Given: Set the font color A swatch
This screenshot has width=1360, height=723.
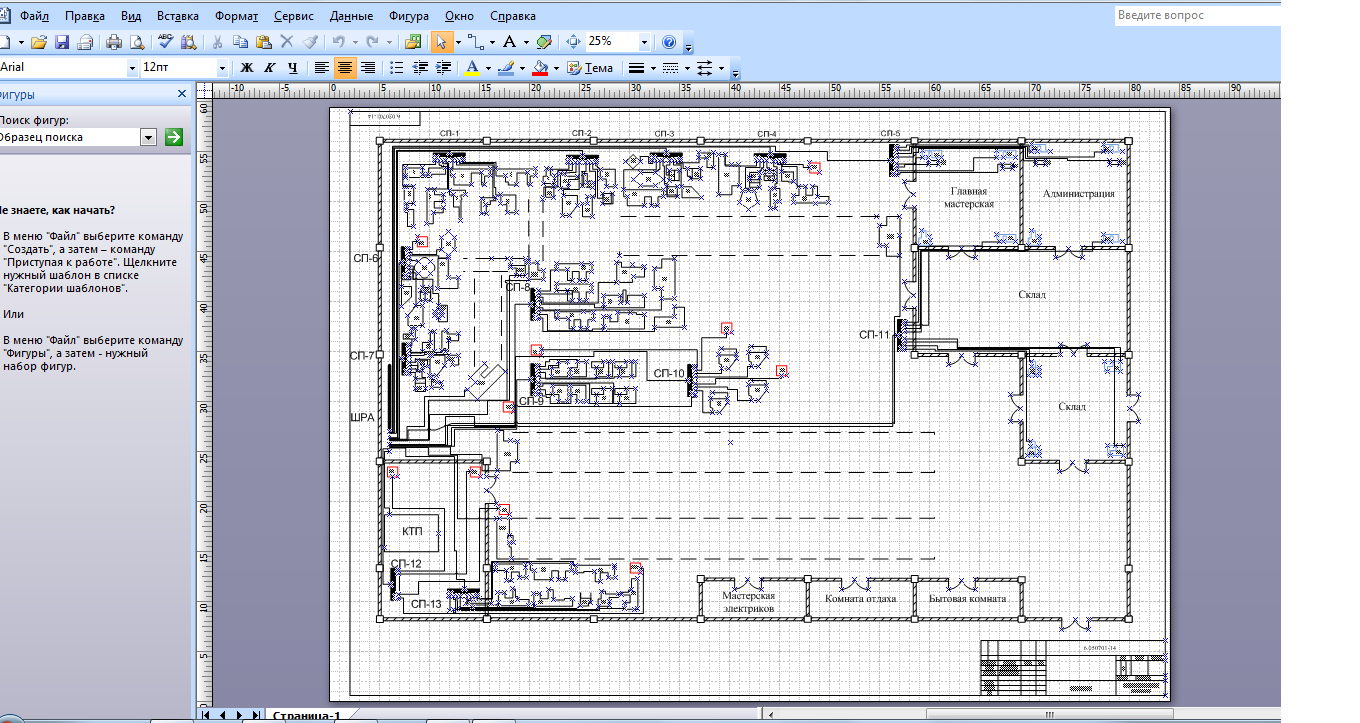Looking at the screenshot, I should [x=472, y=68].
